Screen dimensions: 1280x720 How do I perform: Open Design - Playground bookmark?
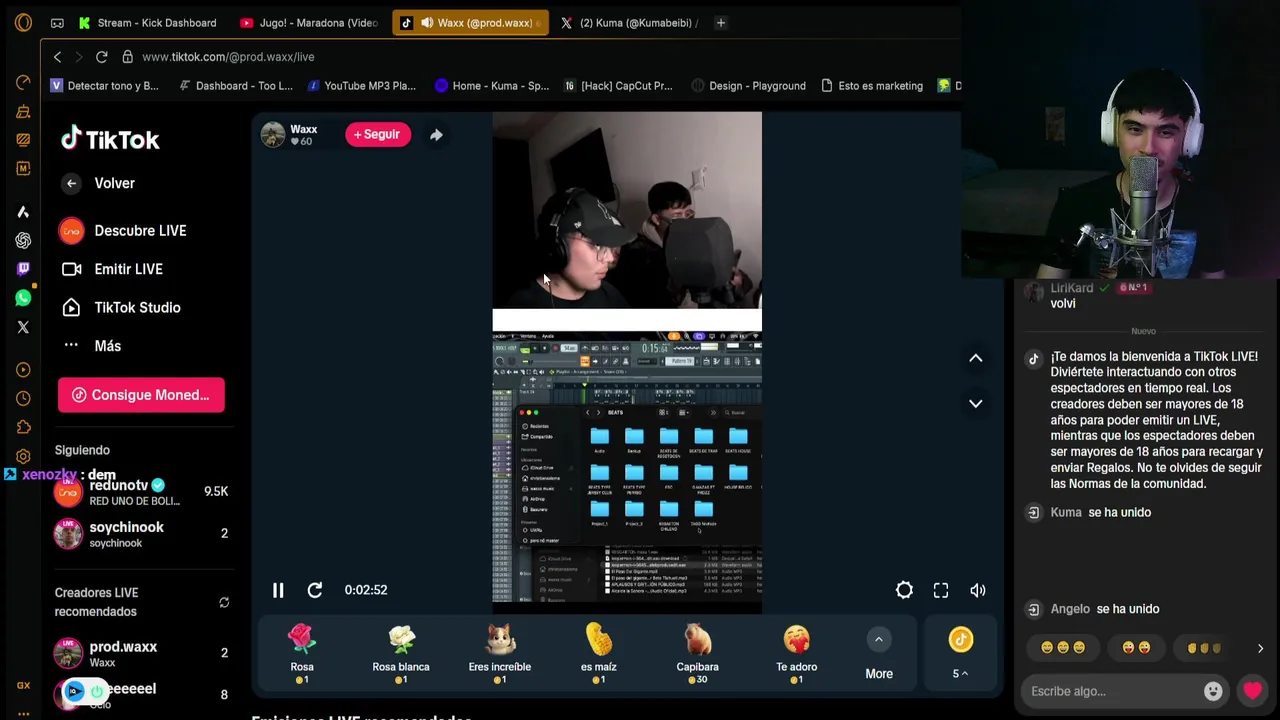(749, 86)
